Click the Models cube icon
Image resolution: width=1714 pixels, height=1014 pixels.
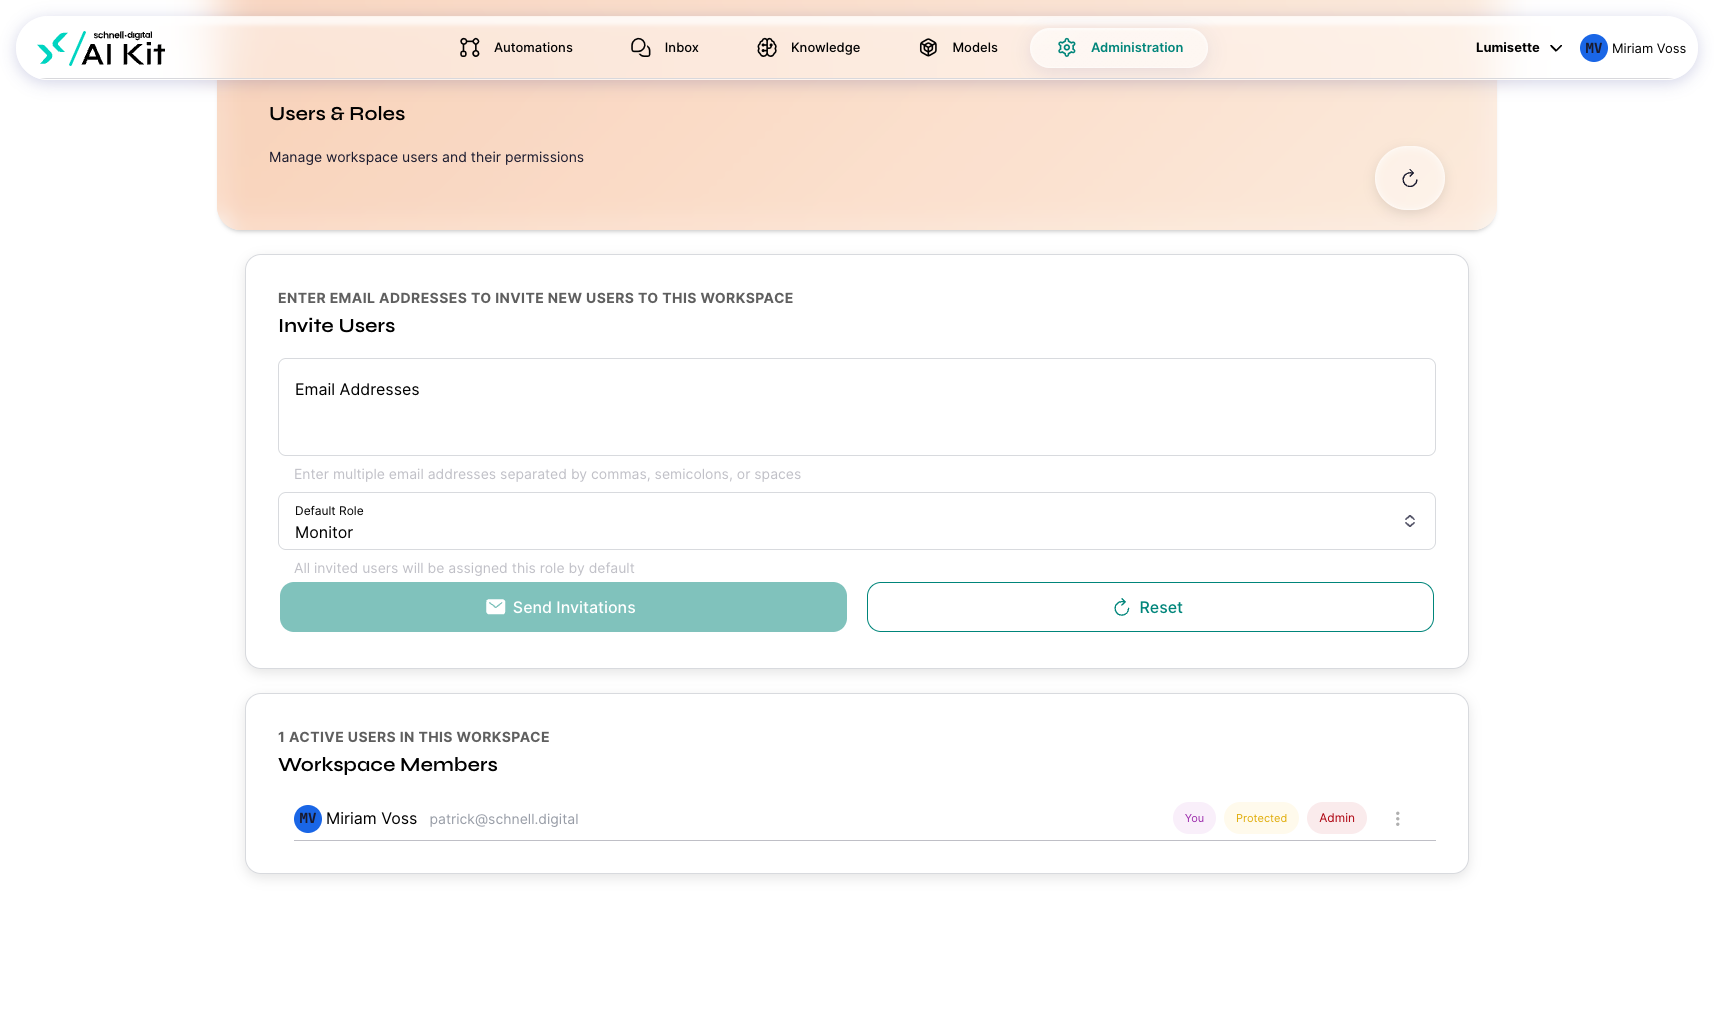(x=928, y=48)
